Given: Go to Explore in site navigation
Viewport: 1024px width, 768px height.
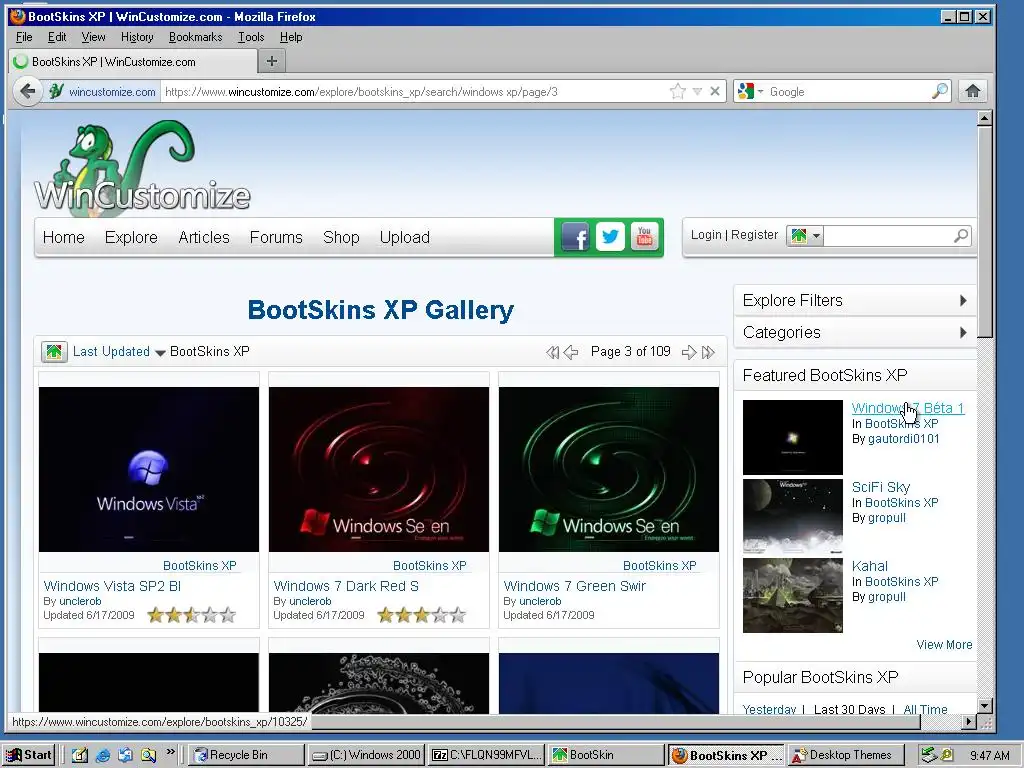Looking at the screenshot, I should pos(131,237).
